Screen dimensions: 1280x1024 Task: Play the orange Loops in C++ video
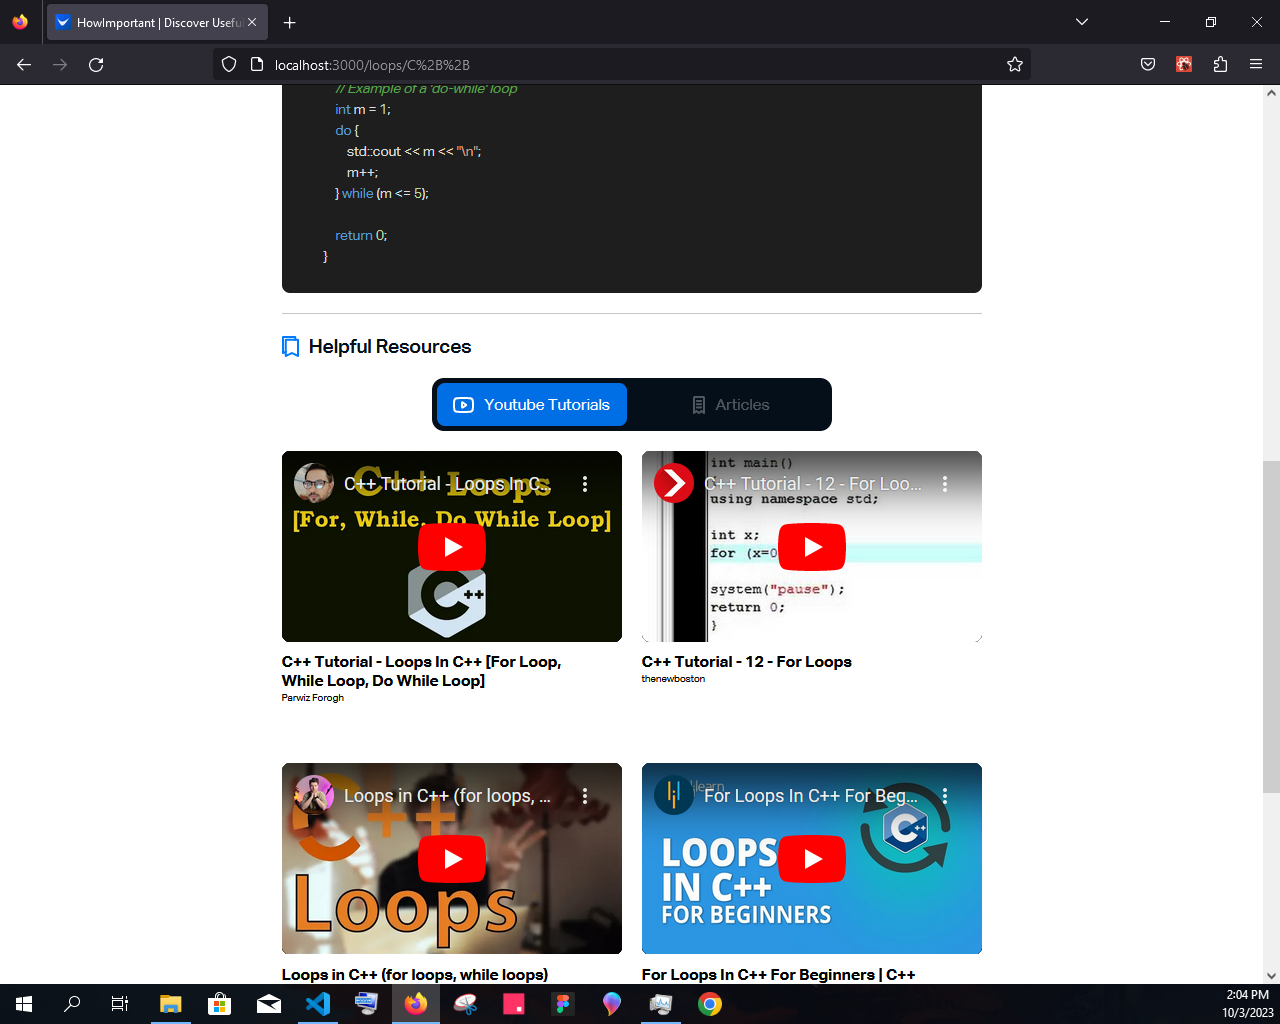click(x=452, y=859)
